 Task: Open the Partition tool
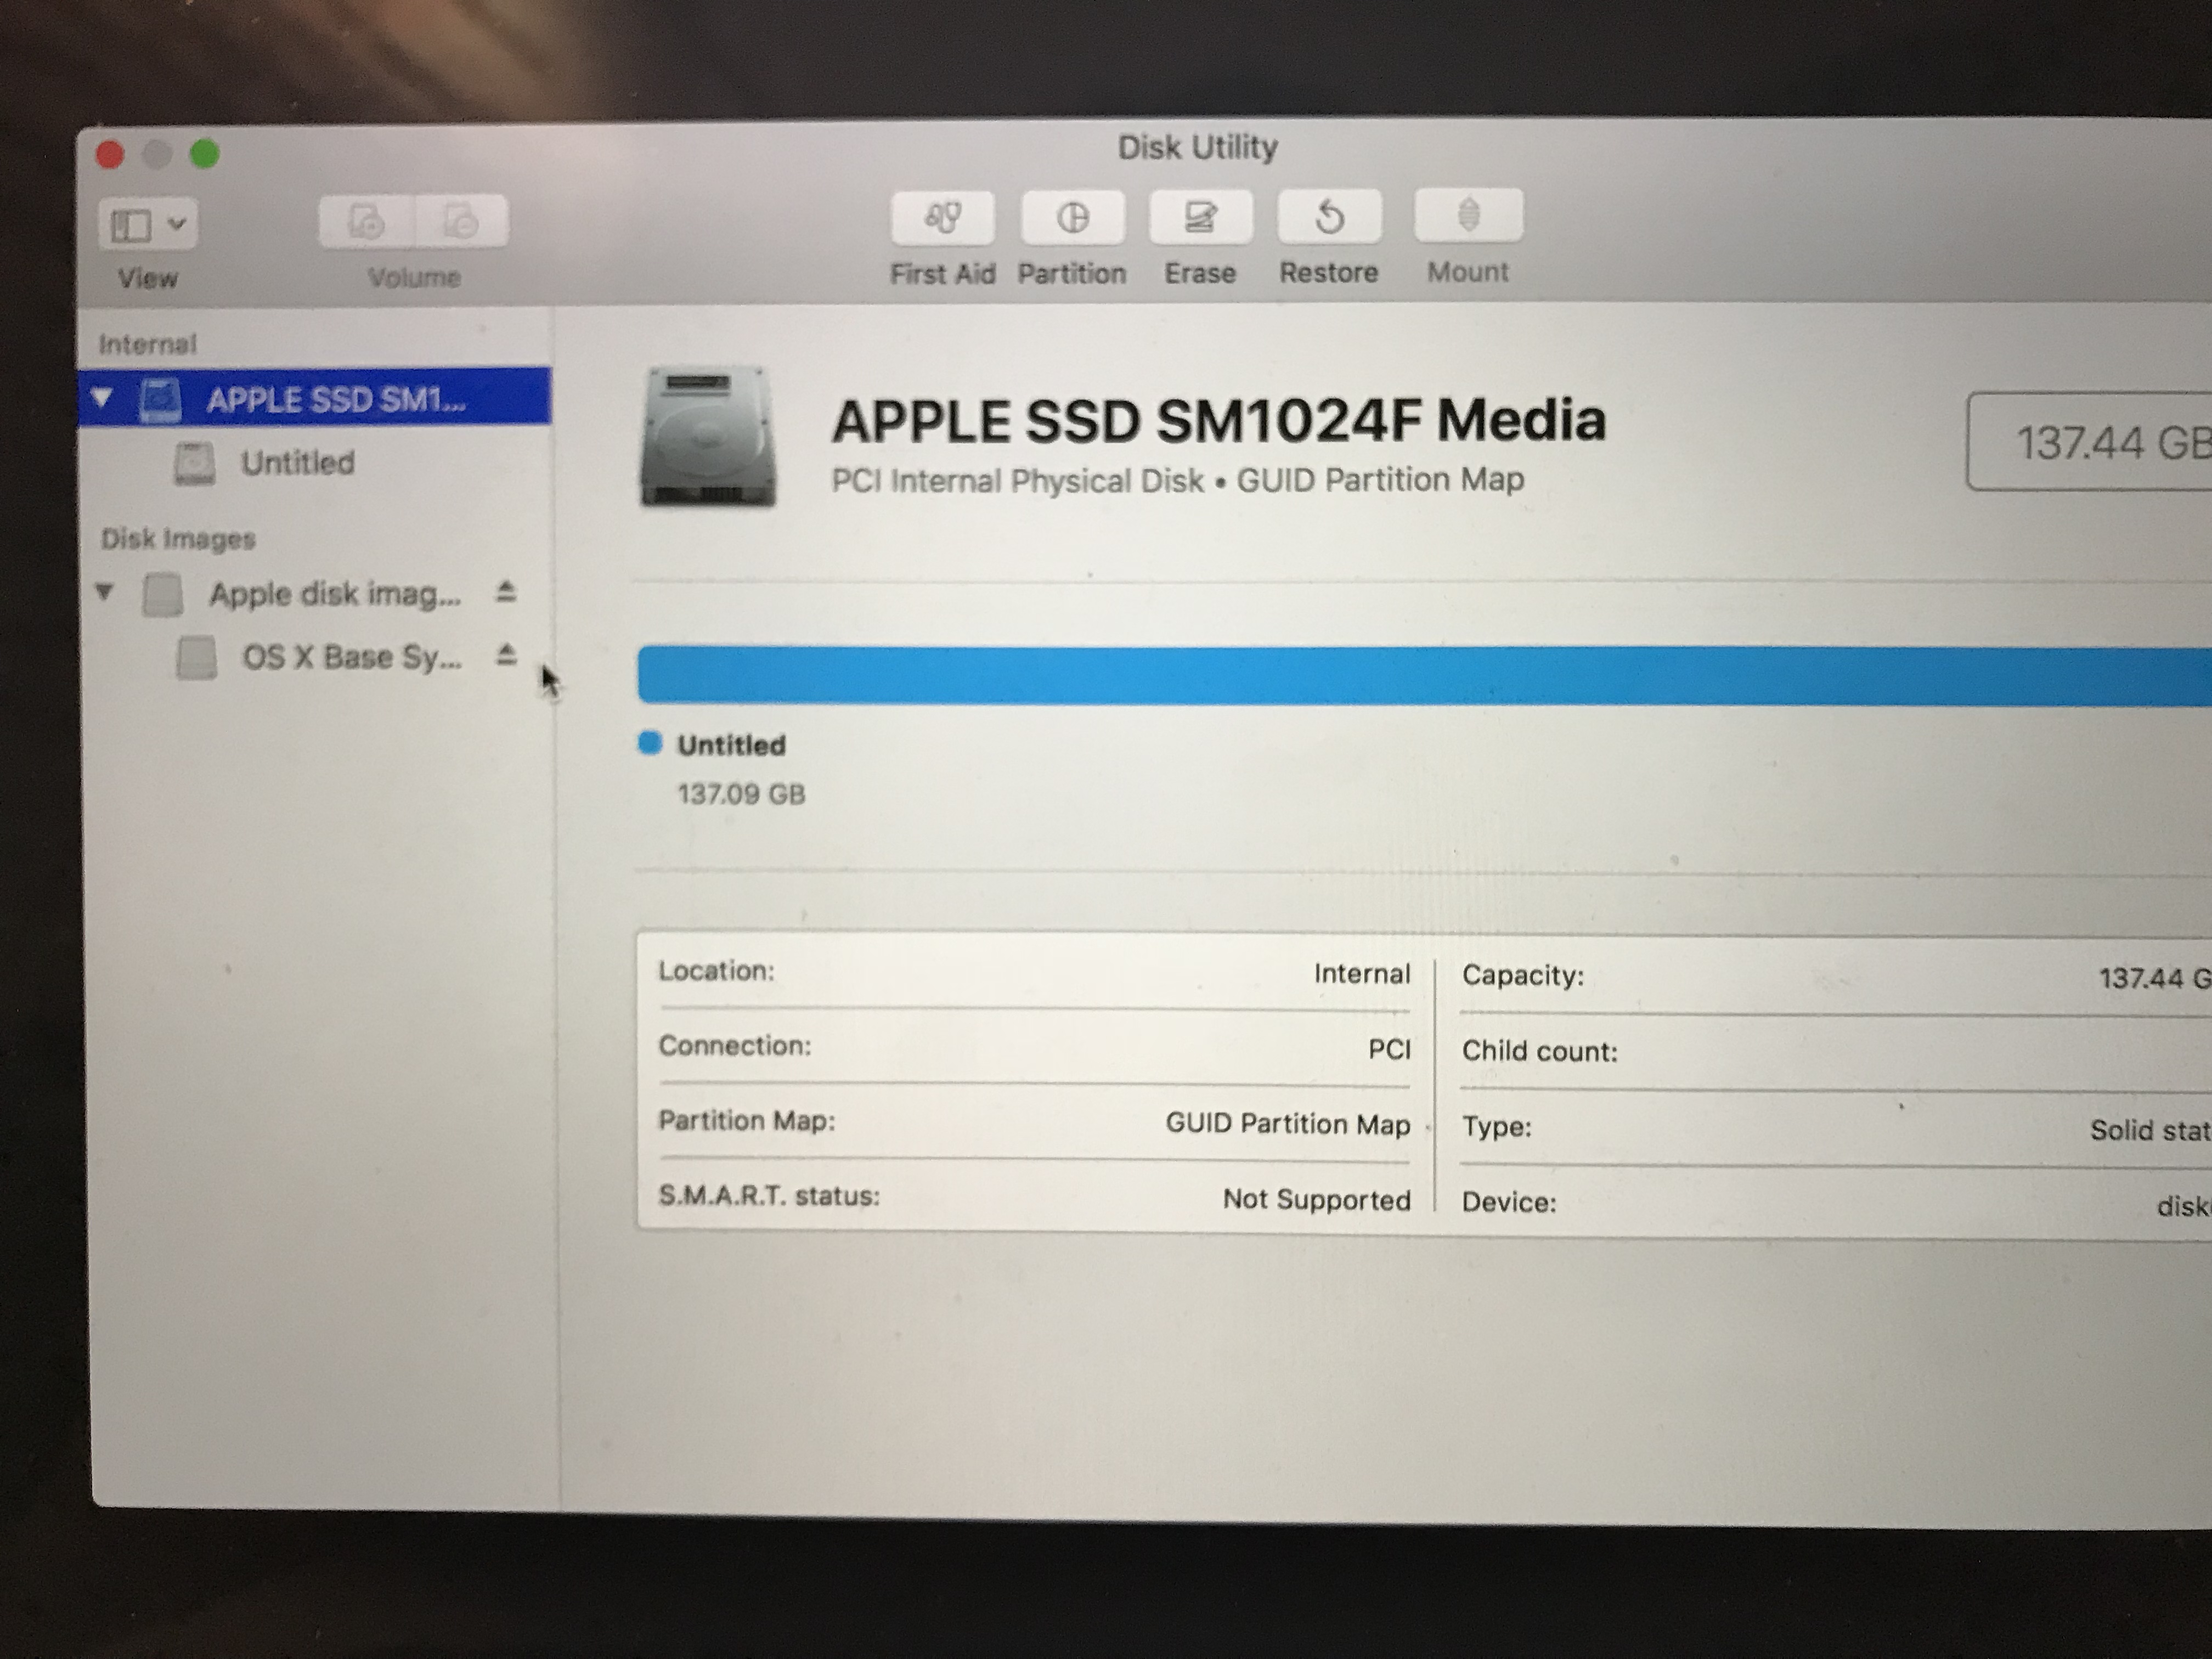1072,217
